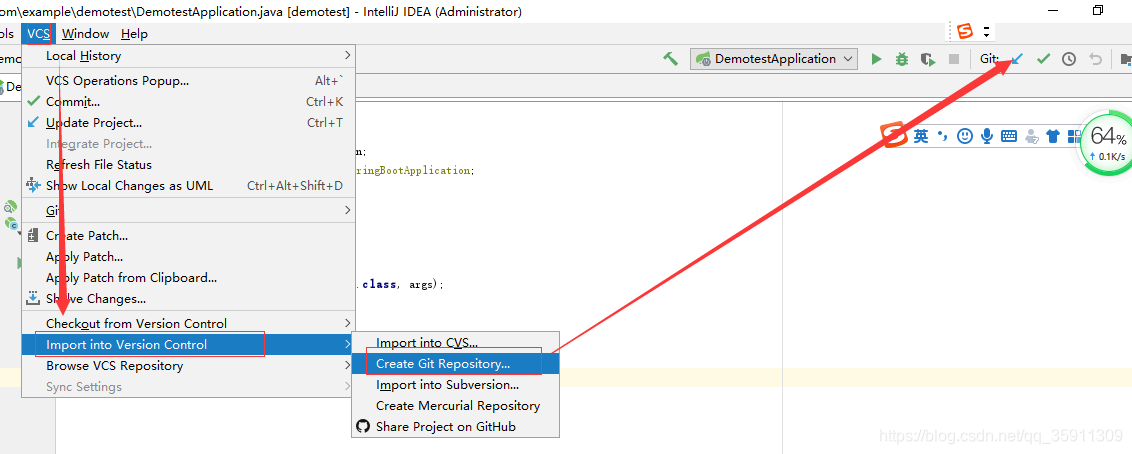Select Create Git Repository...

456,364
